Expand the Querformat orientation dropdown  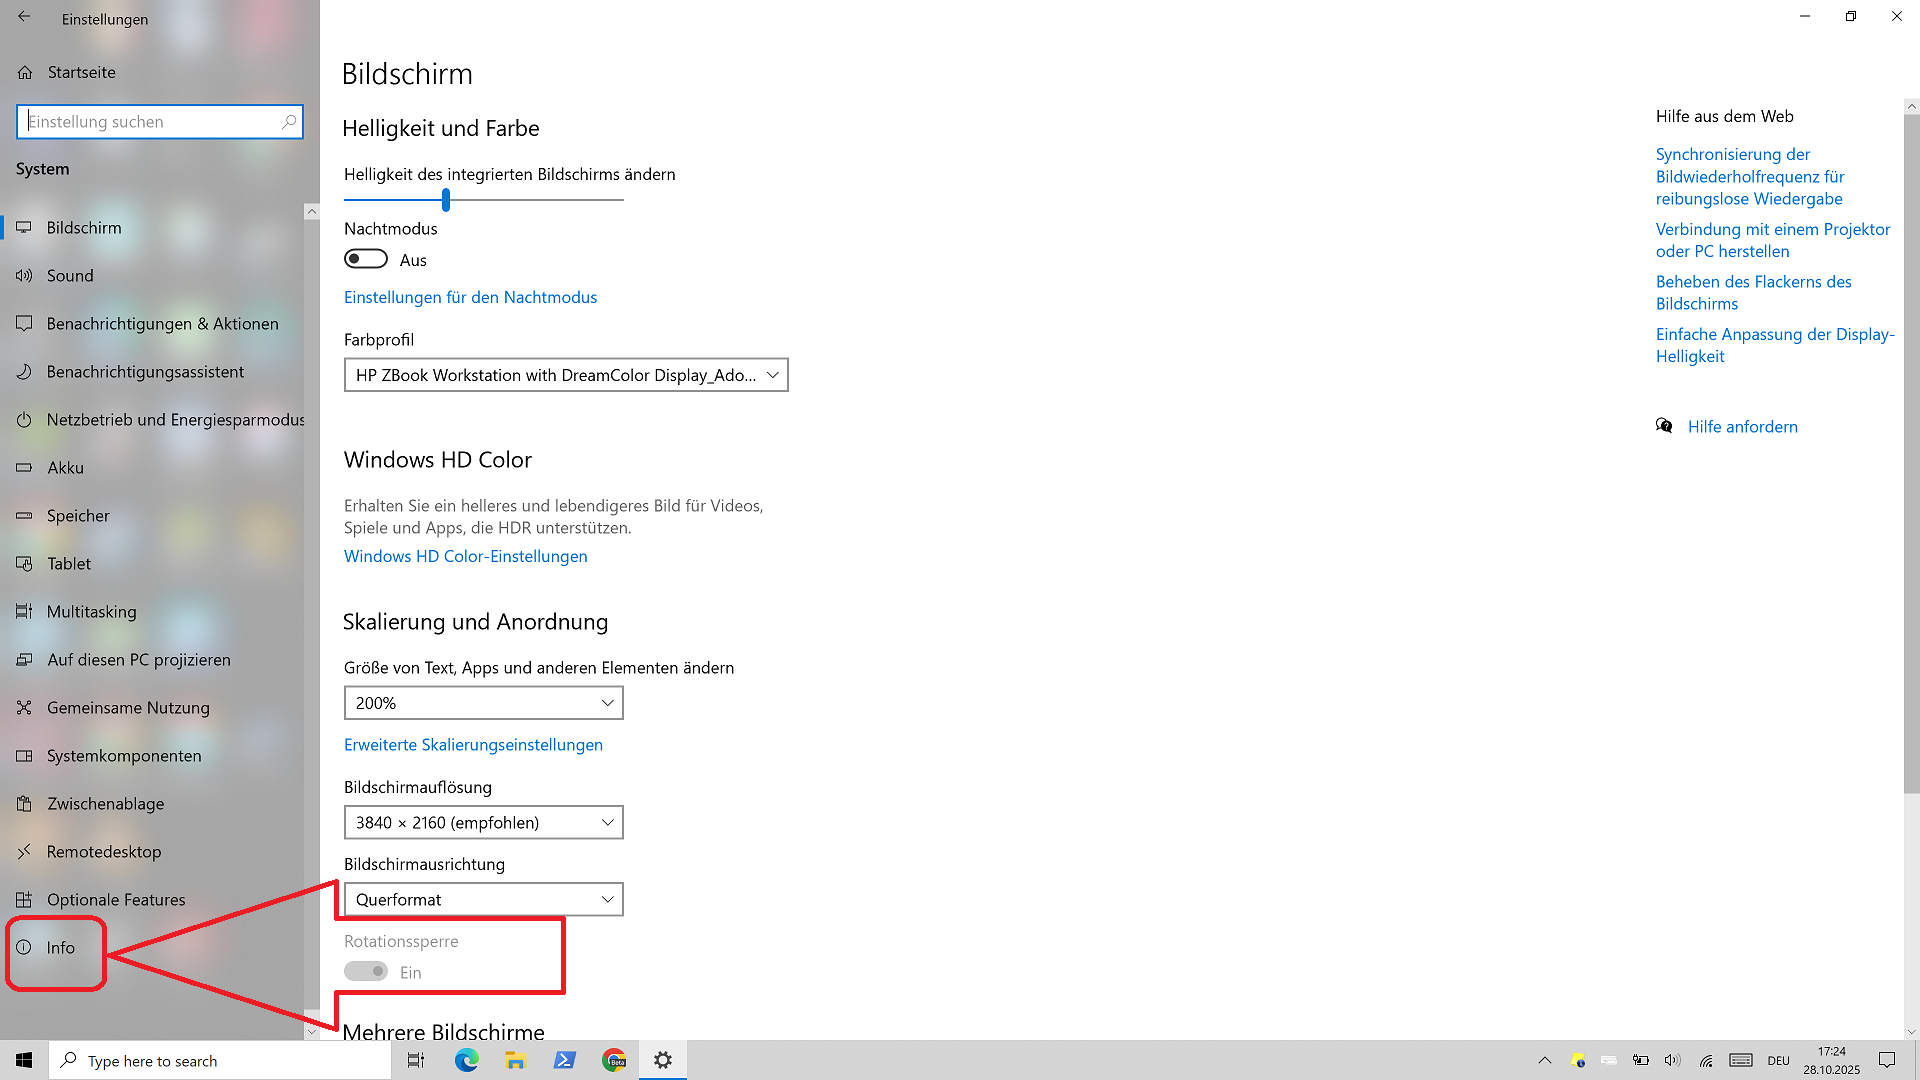click(x=483, y=899)
